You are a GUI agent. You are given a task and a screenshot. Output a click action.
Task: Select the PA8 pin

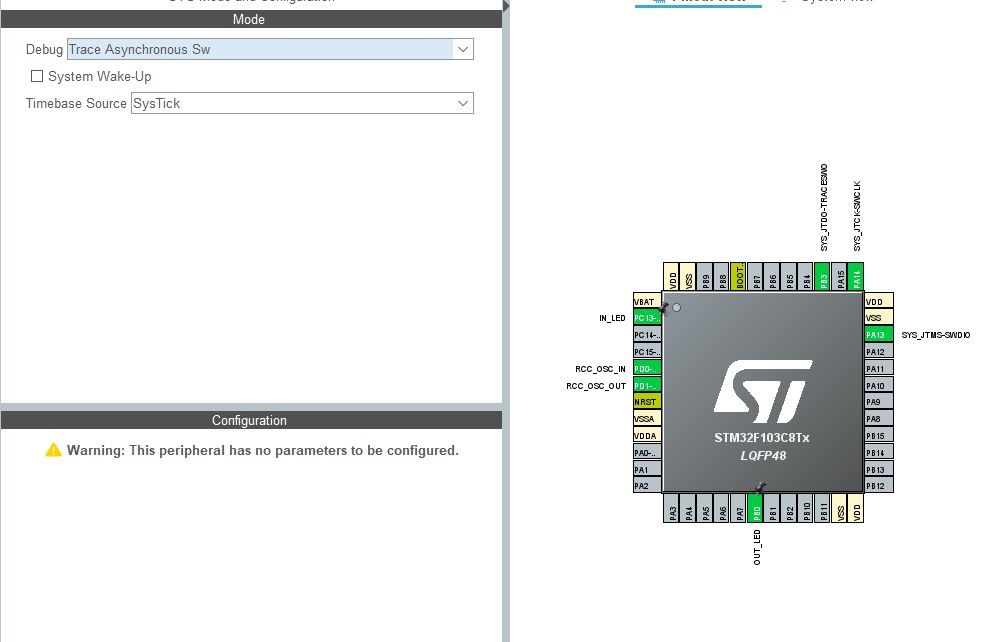coord(879,418)
